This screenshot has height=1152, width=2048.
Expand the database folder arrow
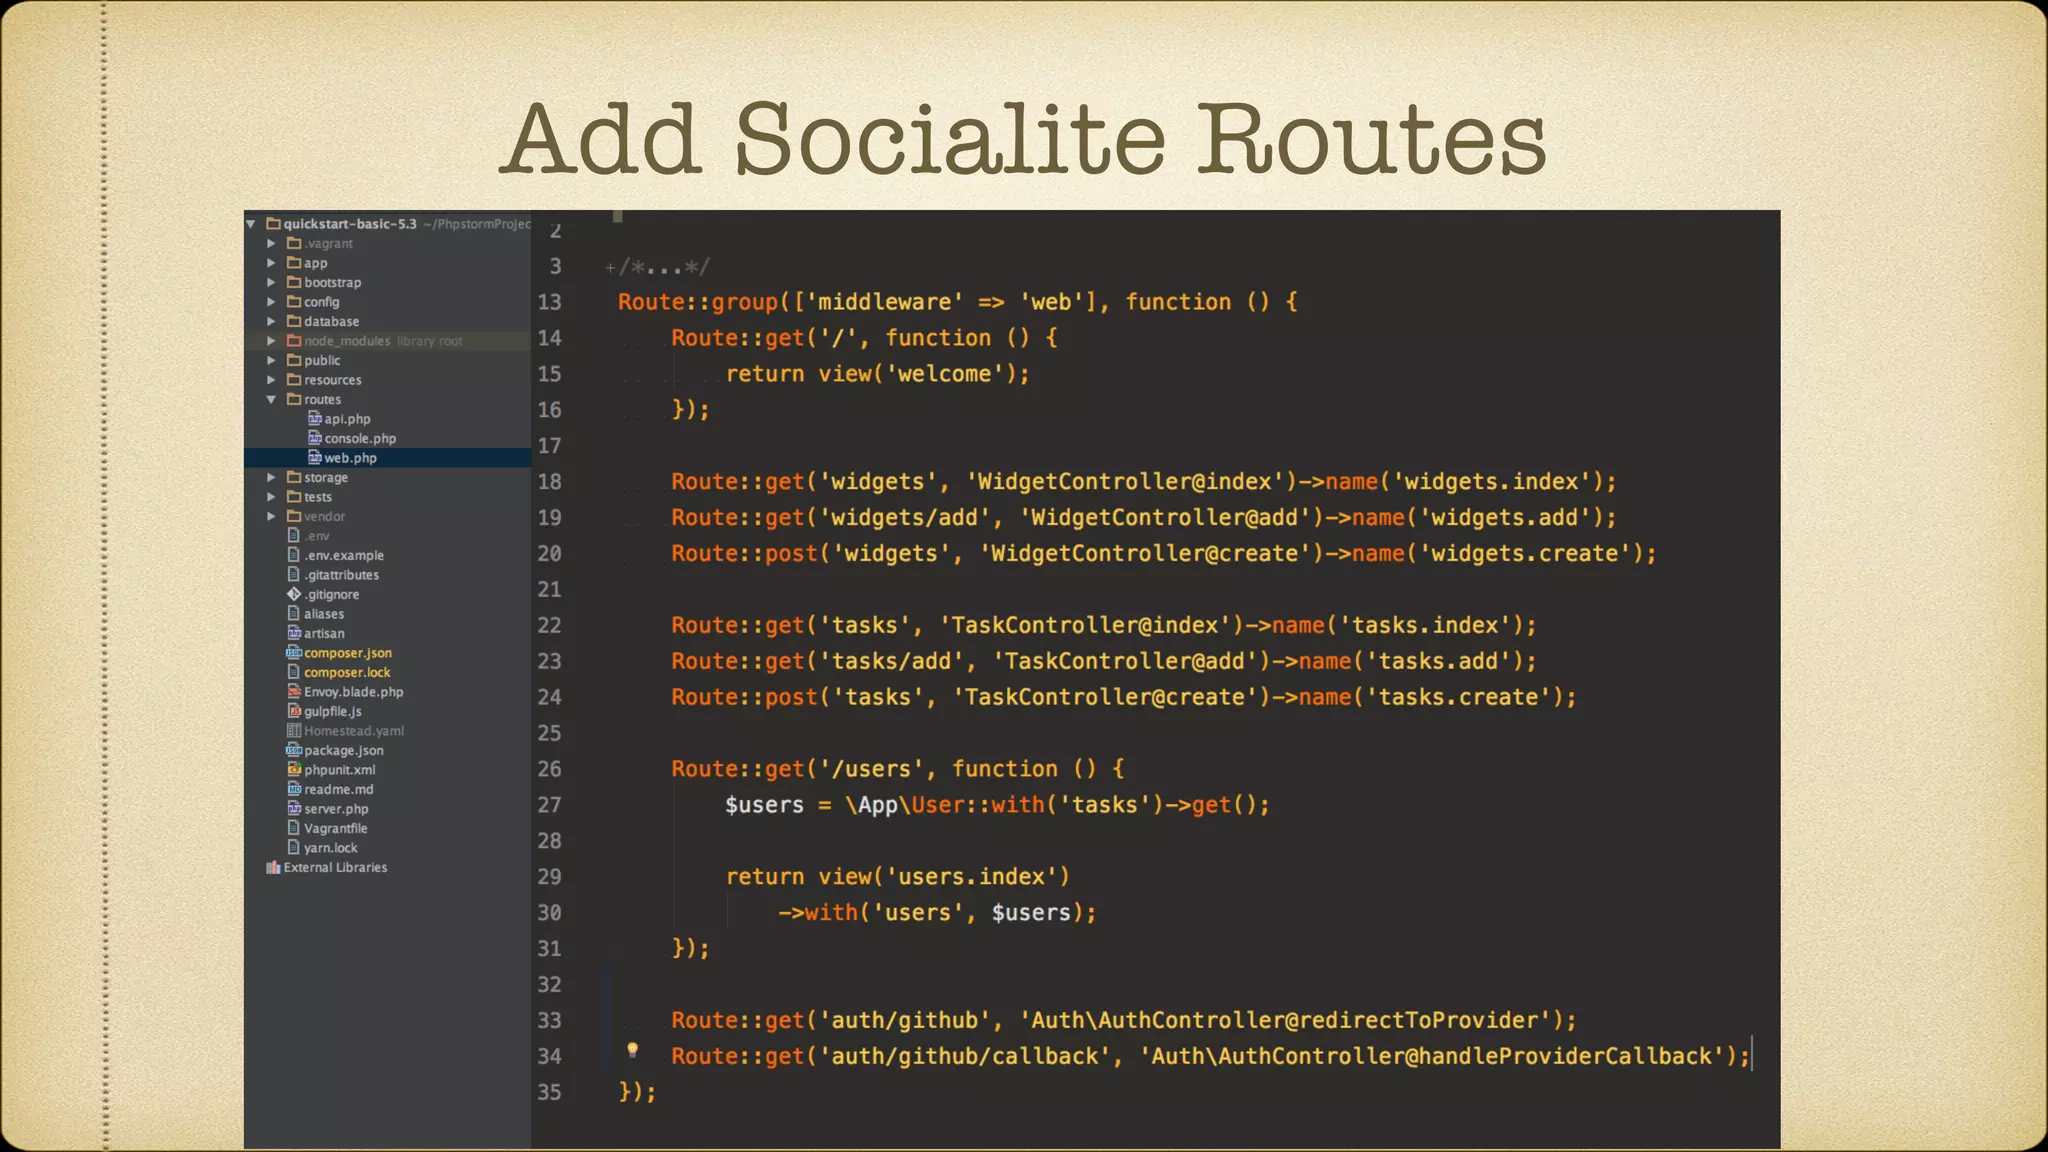(271, 321)
